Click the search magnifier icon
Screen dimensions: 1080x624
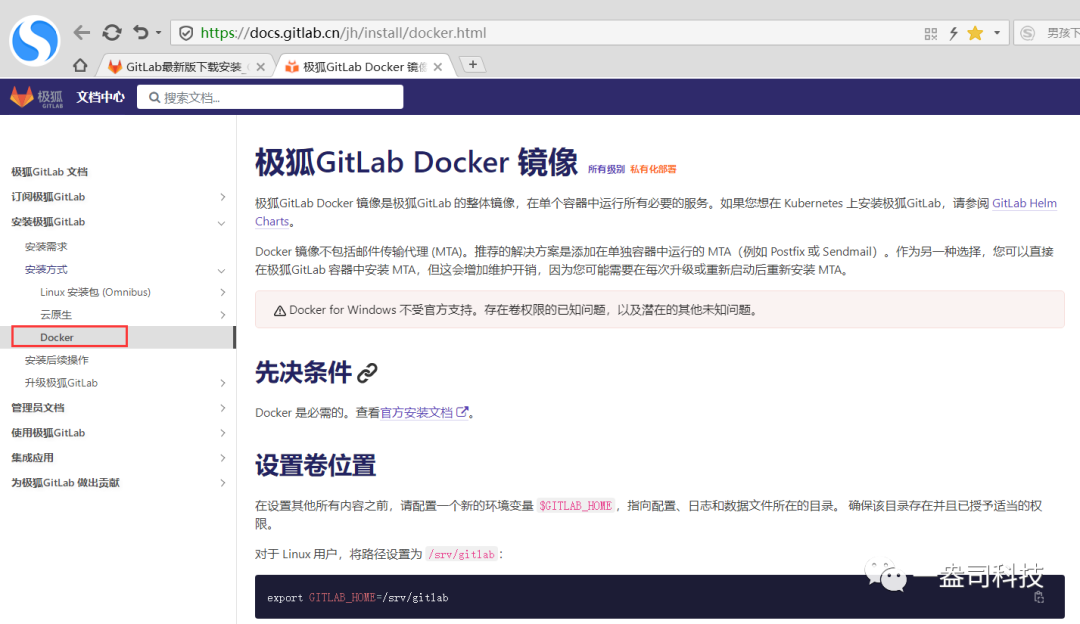[x=154, y=98]
